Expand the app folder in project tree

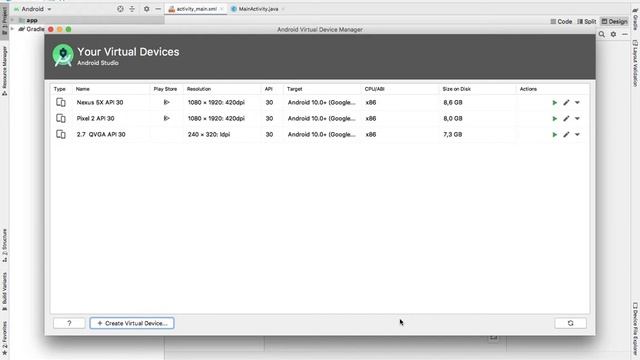pos(13,20)
